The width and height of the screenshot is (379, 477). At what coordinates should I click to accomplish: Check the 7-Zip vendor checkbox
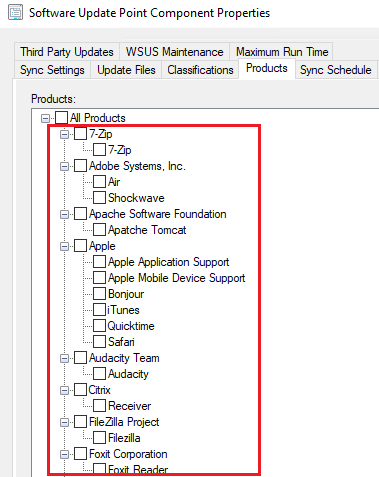[x=80, y=134]
